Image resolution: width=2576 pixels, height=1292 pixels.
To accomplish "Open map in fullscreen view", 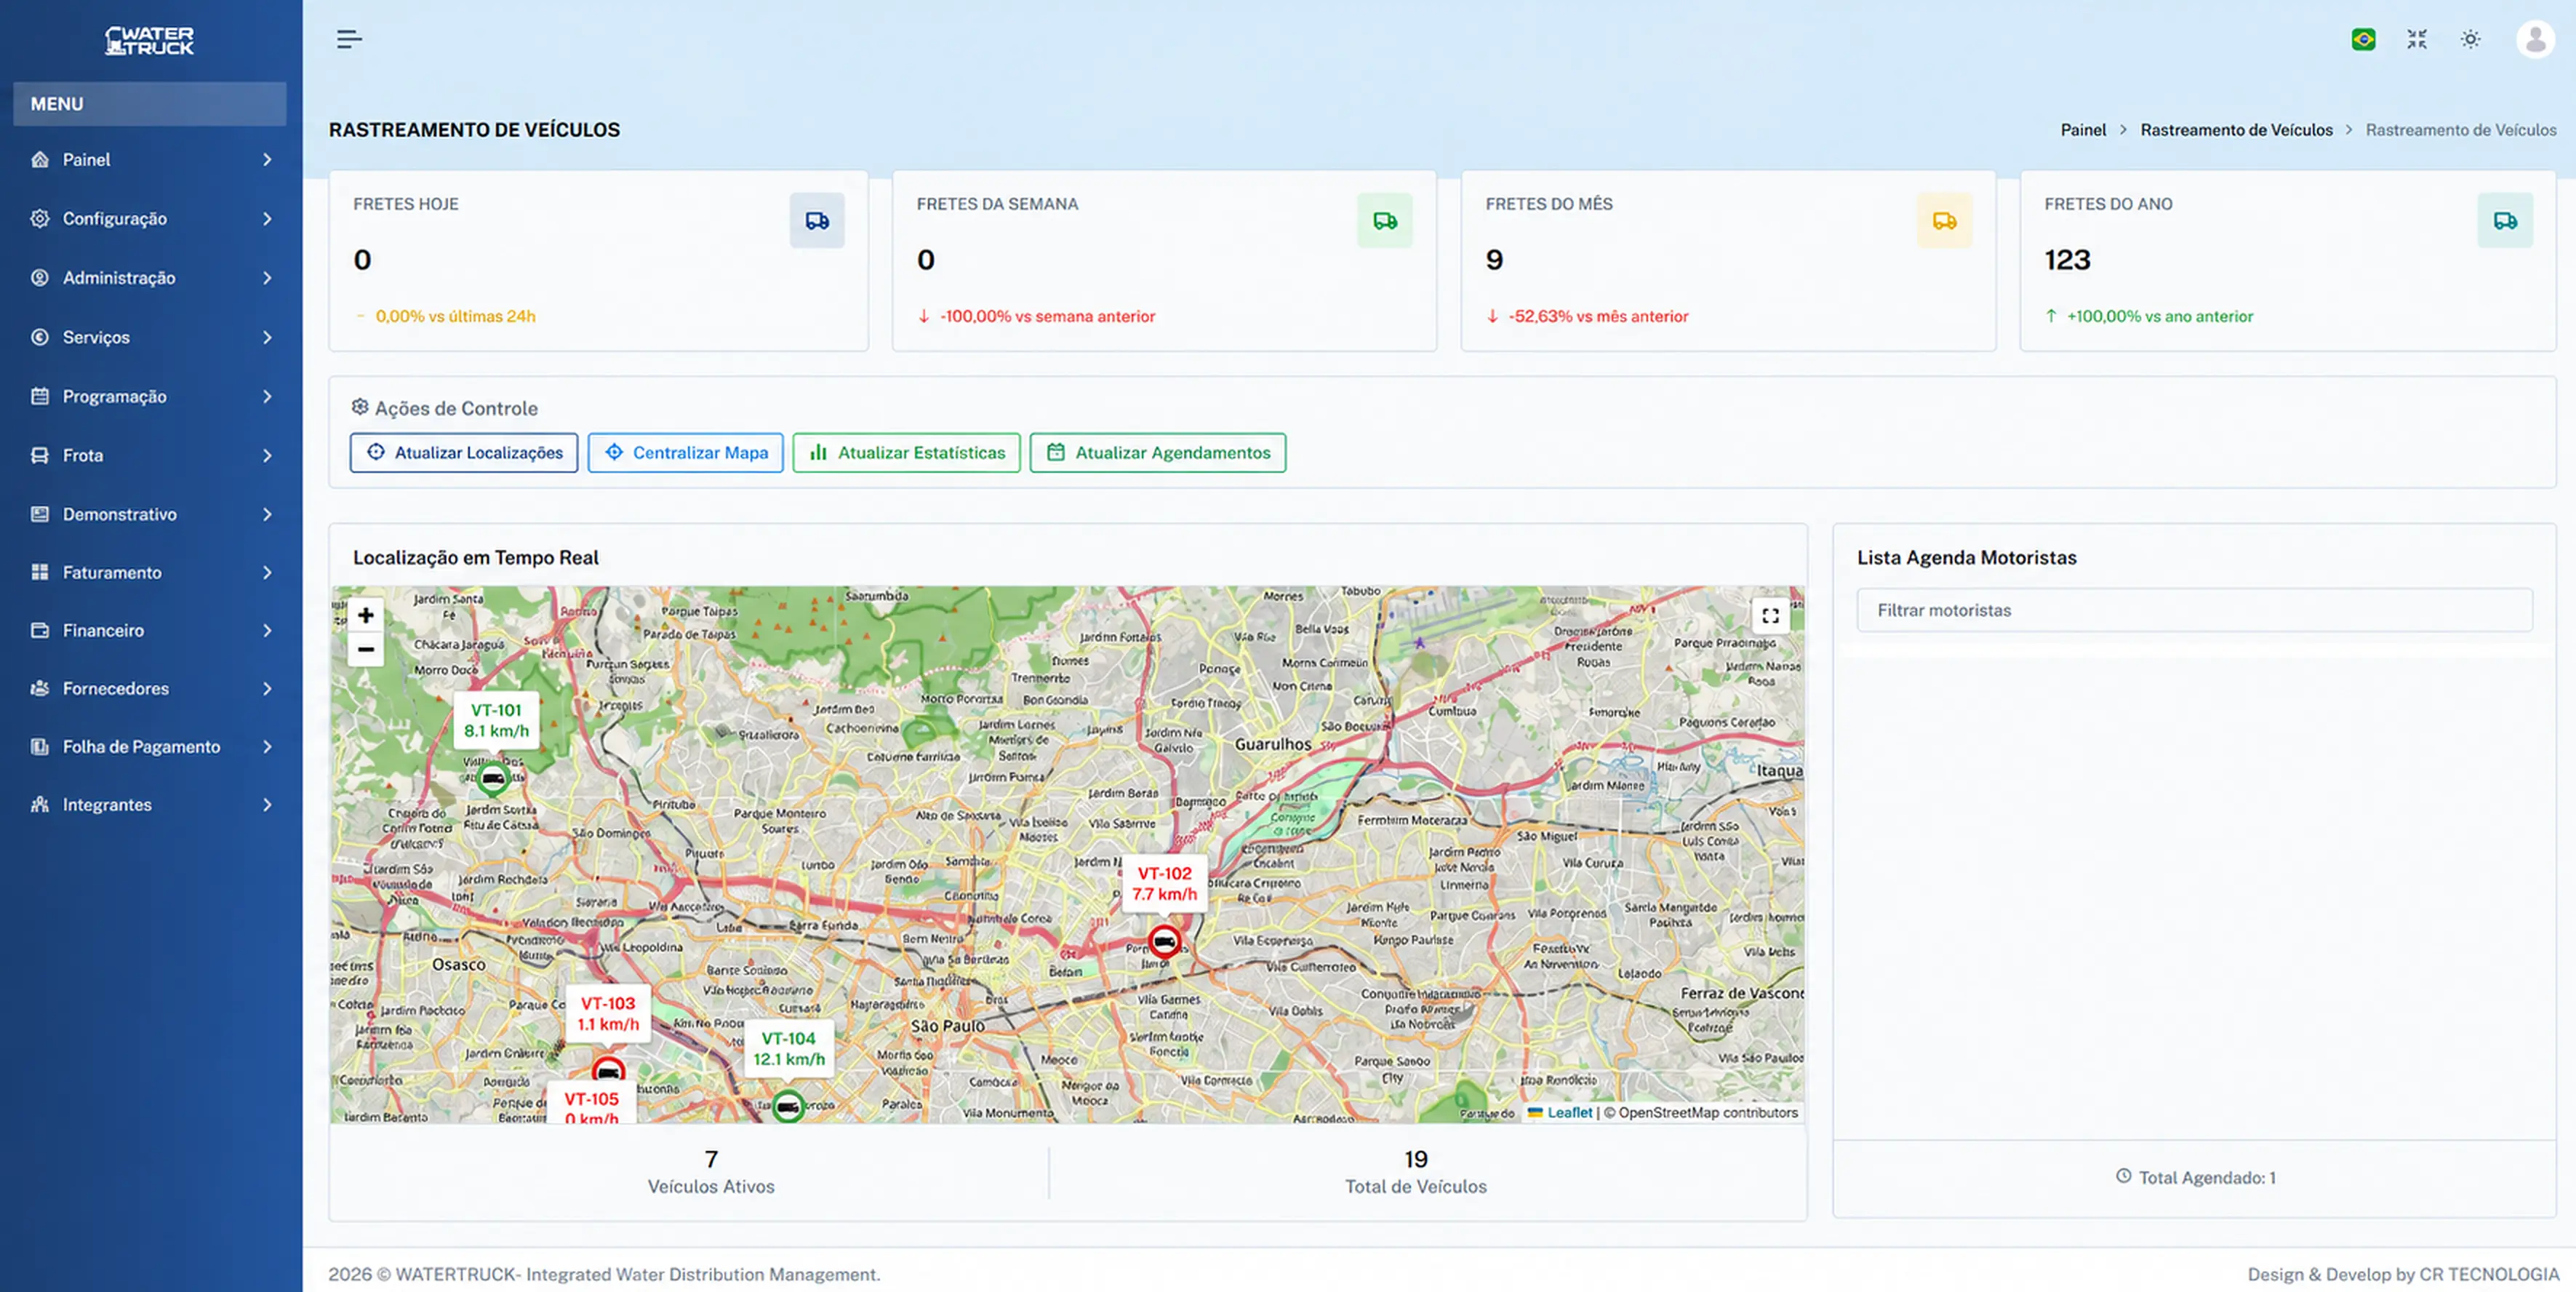I will point(1770,616).
